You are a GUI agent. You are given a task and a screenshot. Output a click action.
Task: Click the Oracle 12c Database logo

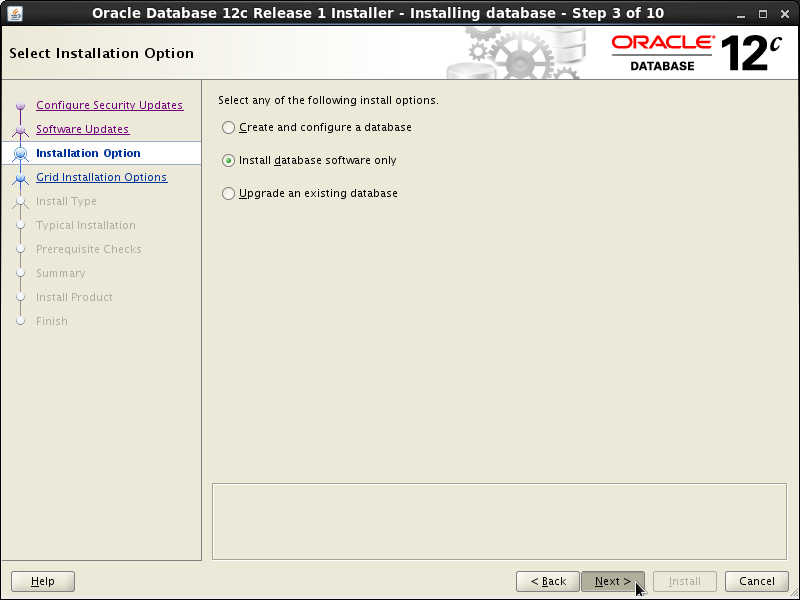[696, 53]
